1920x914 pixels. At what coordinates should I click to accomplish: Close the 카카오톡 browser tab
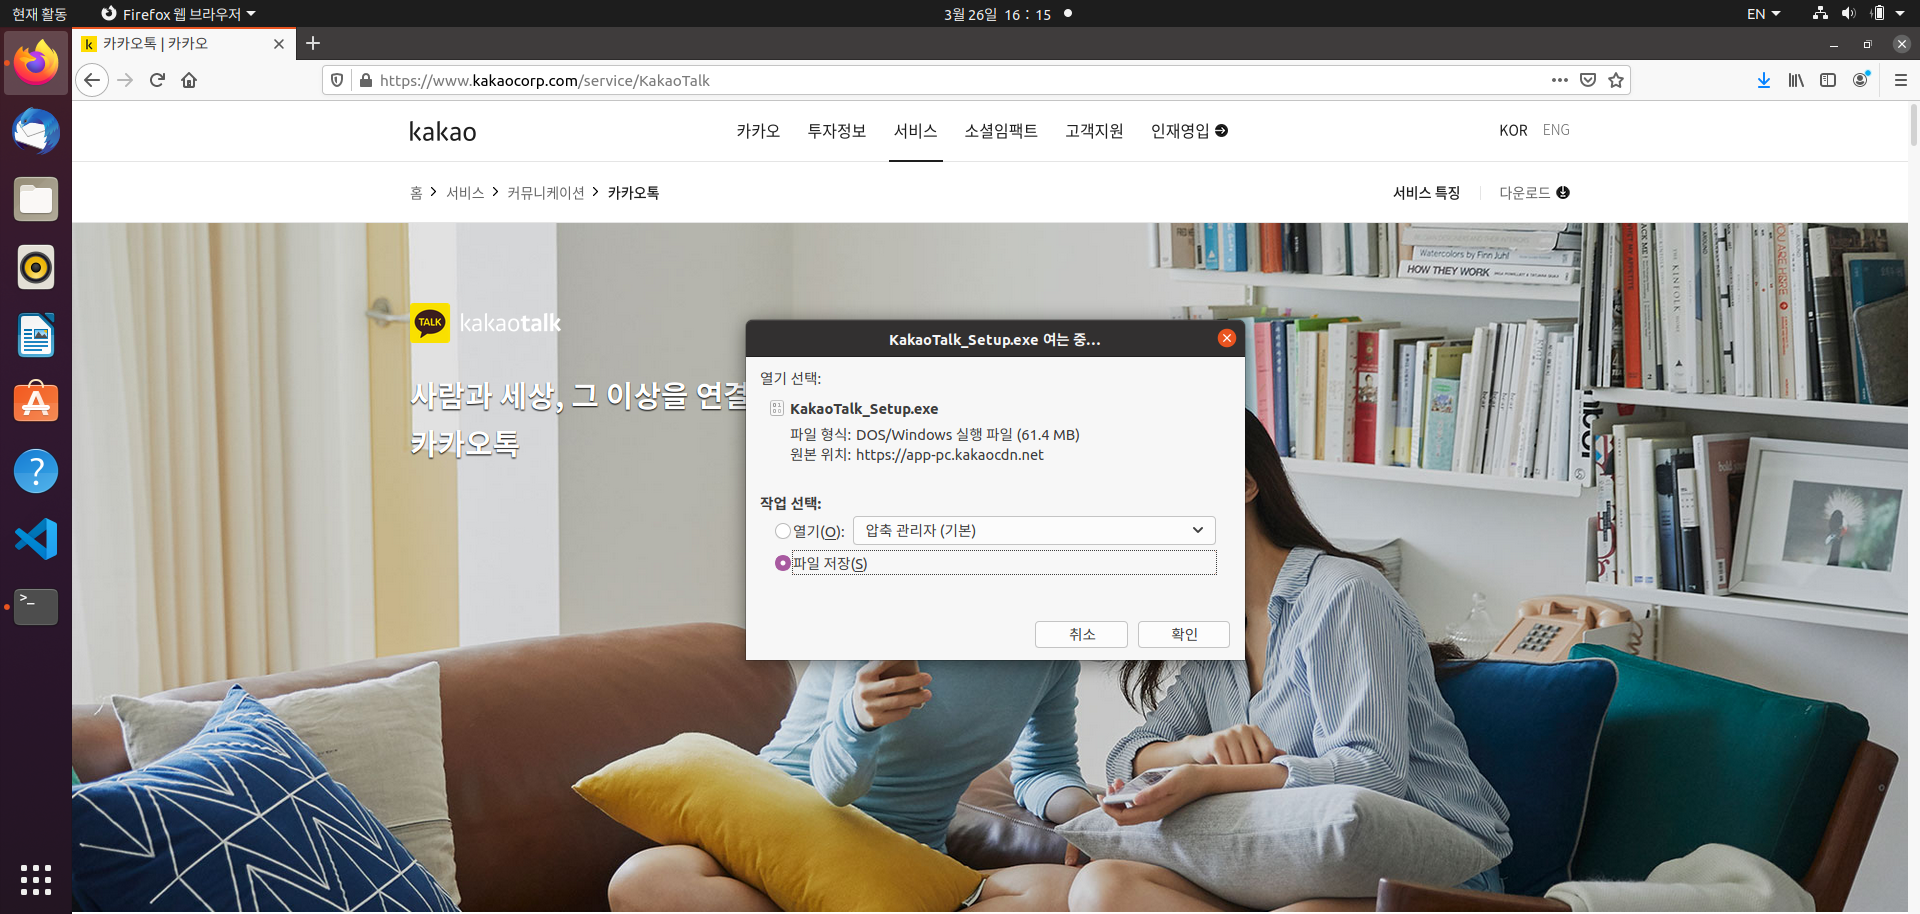pos(279,44)
